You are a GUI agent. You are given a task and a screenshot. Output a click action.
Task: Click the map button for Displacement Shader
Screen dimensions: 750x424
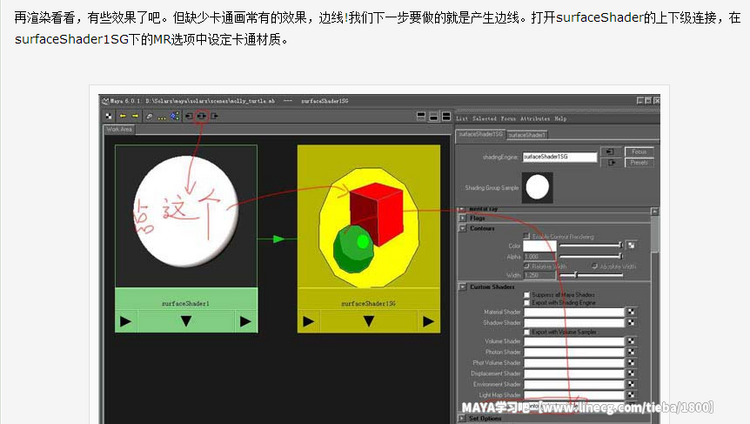coord(631,373)
